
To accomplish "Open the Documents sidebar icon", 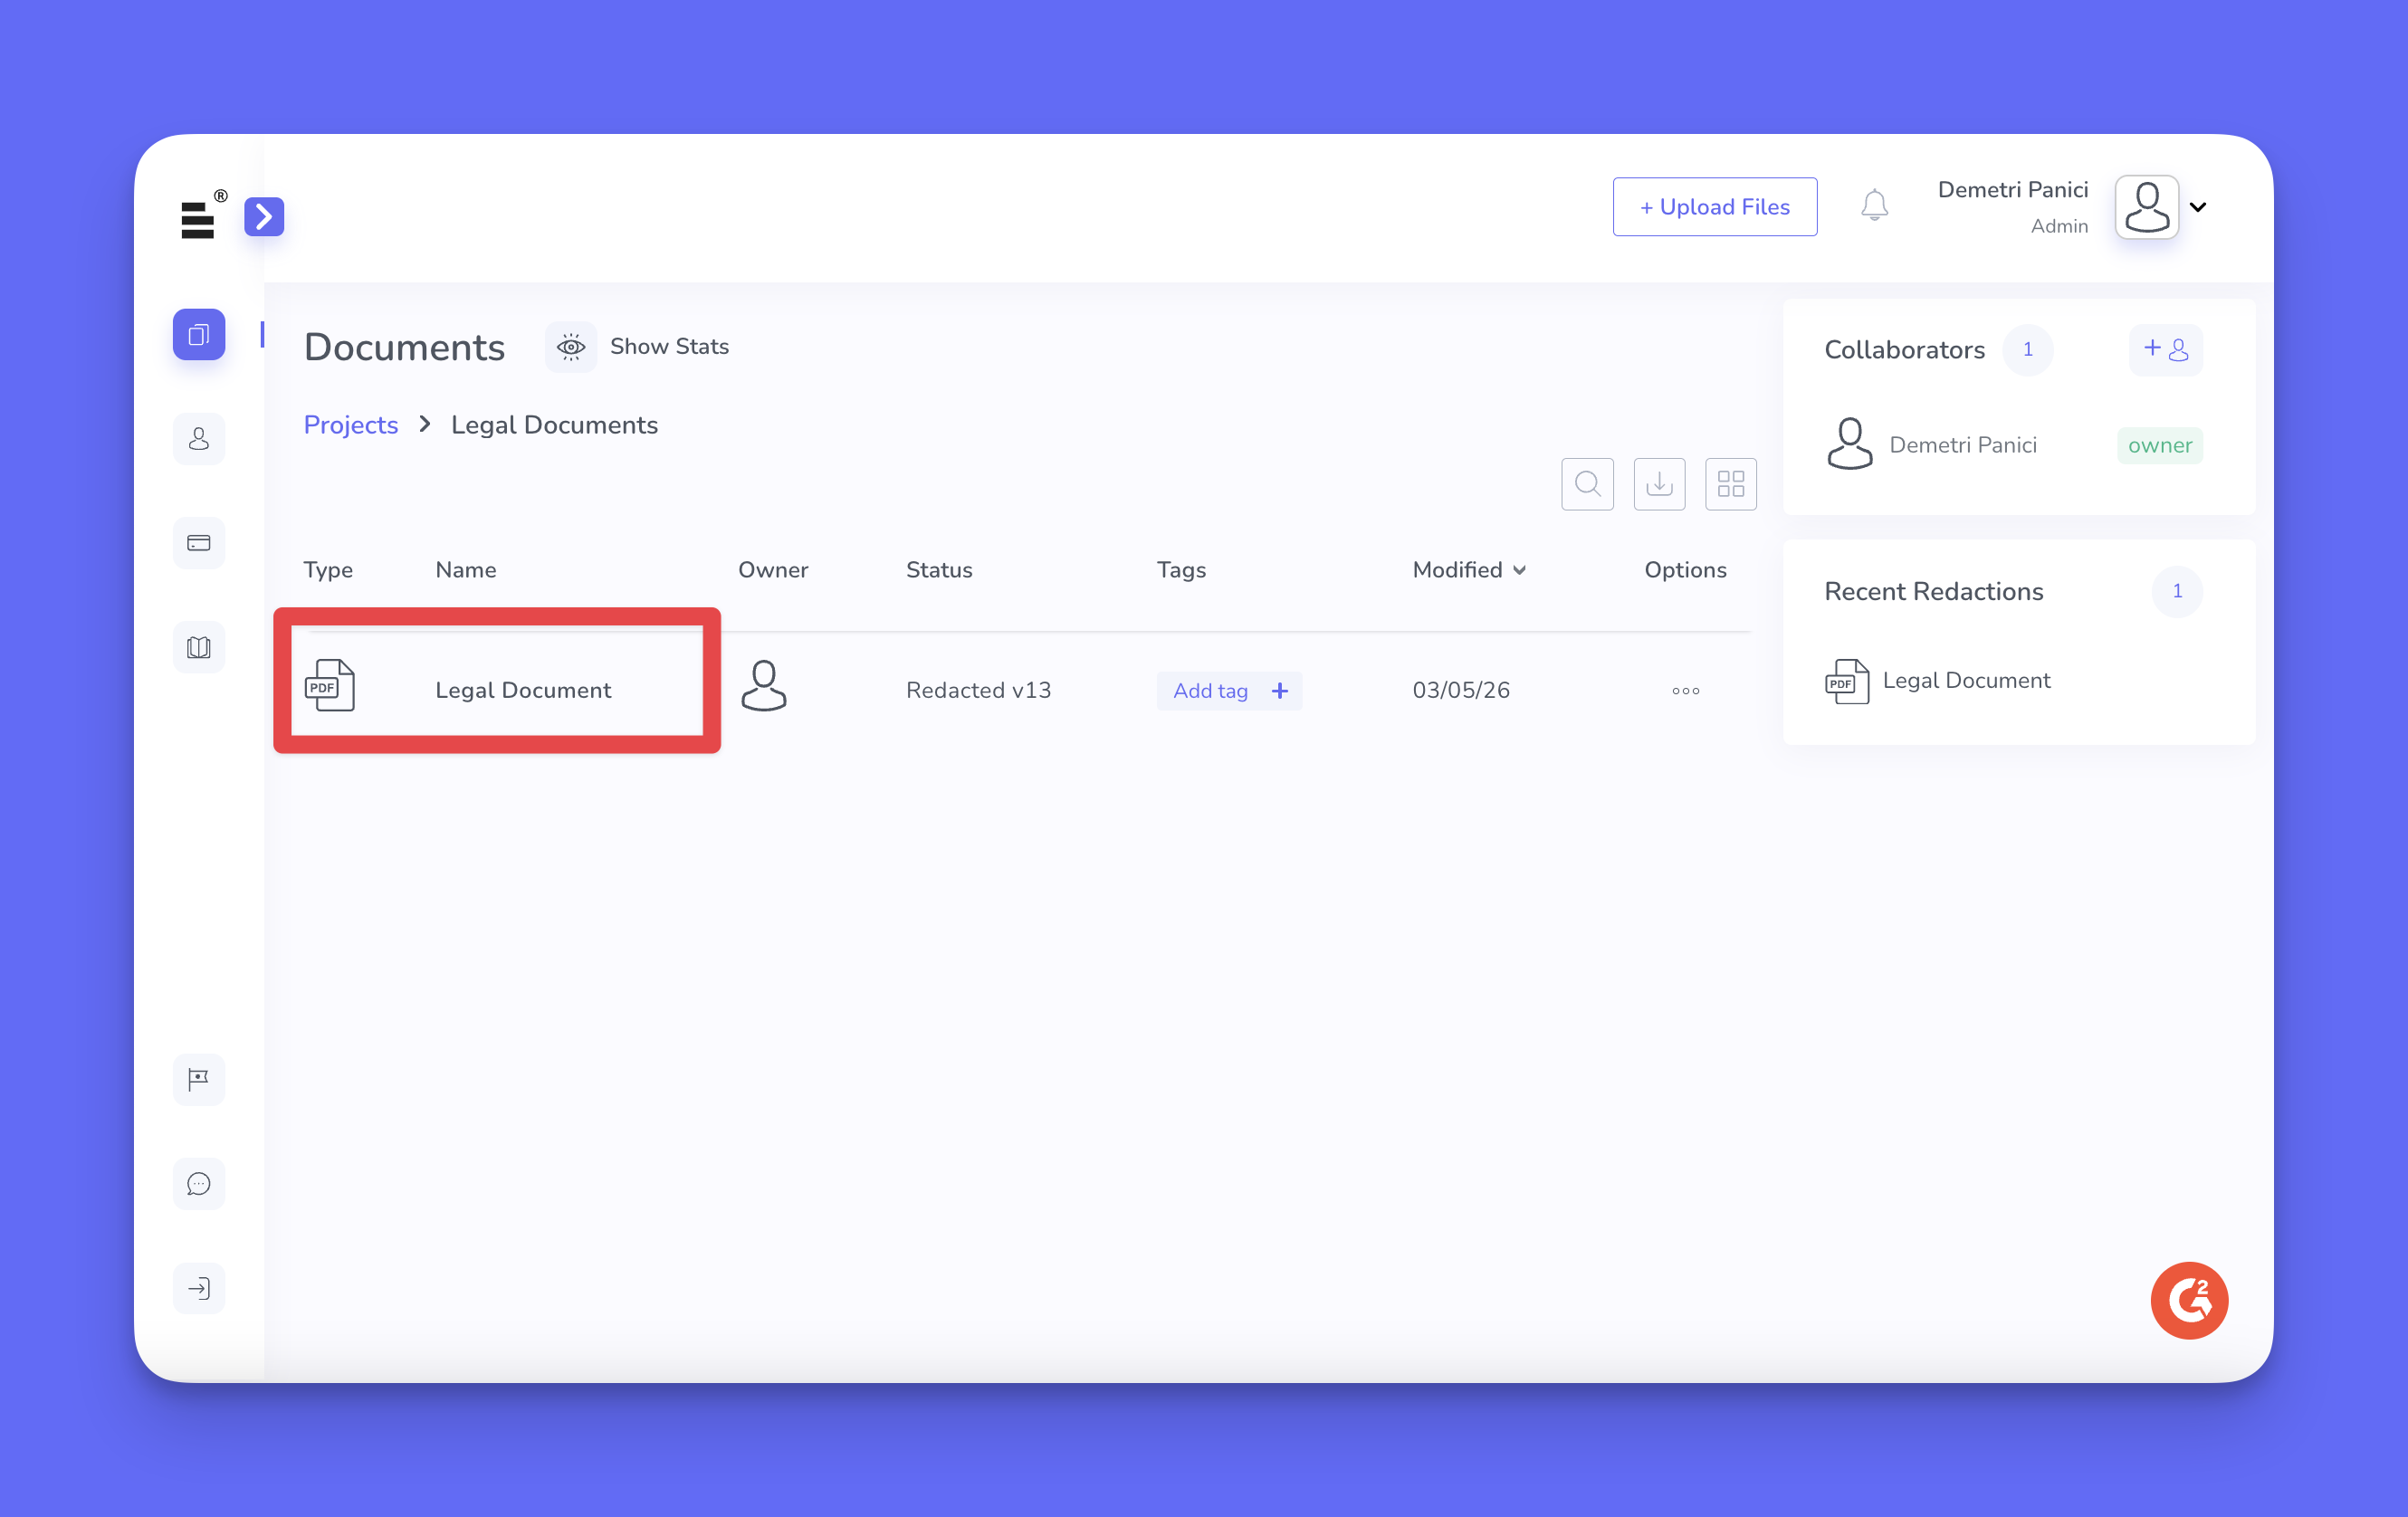I will point(198,335).
